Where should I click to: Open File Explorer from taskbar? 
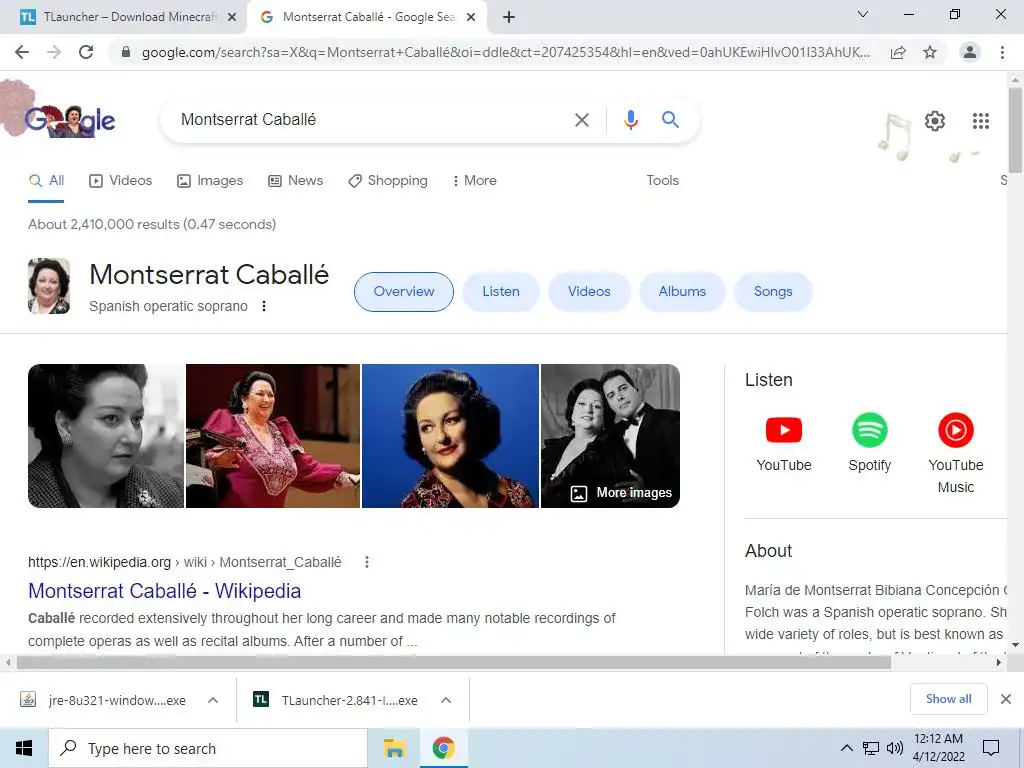pos(394,748)
